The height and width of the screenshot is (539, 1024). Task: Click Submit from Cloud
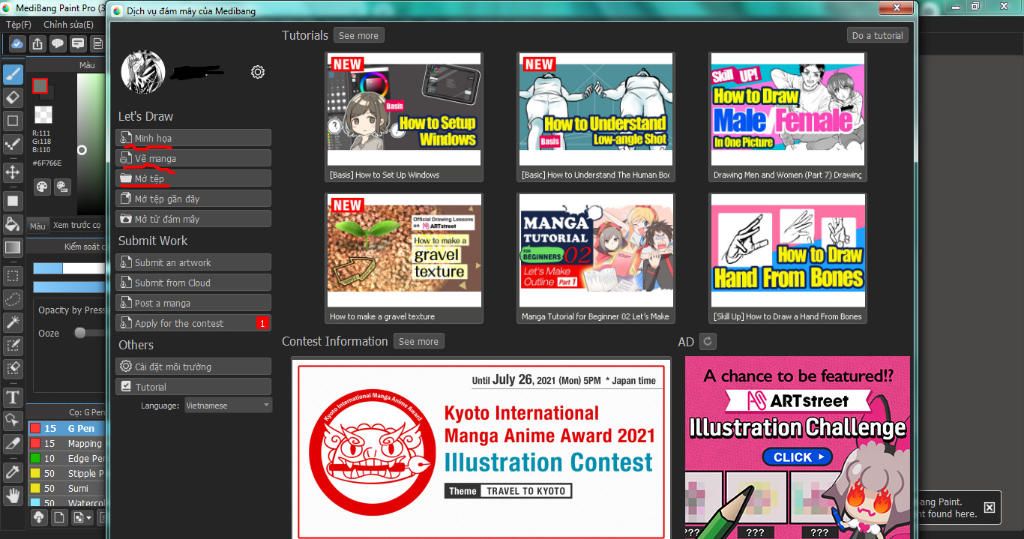coord(194,283)
